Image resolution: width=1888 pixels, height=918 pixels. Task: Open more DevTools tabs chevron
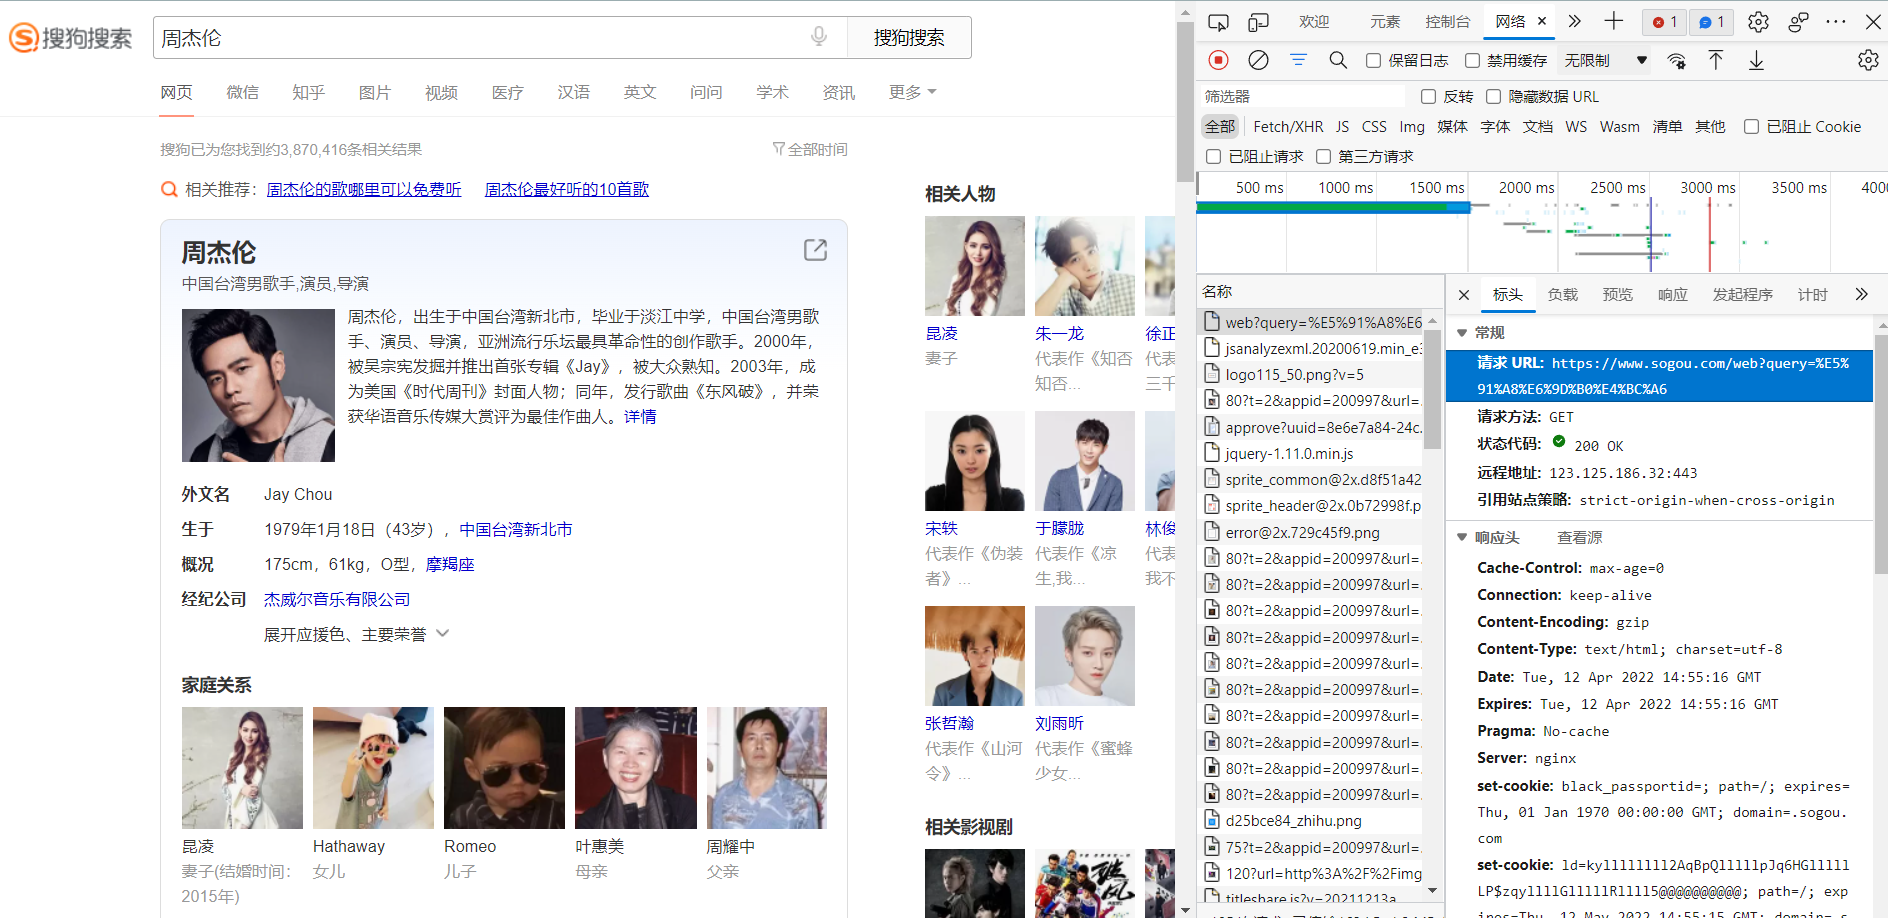[x=1575, y=21]
